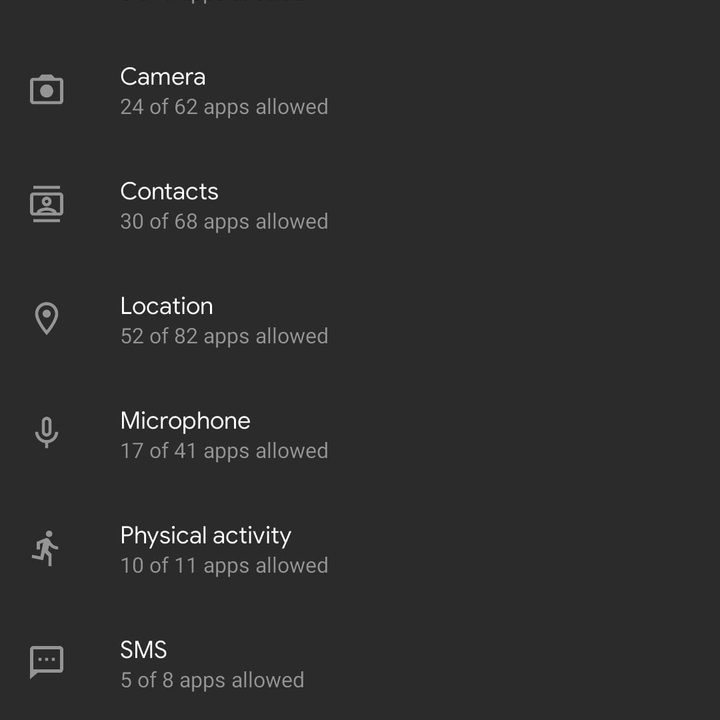Select "30 of 68 apps allowed" text

point(224,222)
